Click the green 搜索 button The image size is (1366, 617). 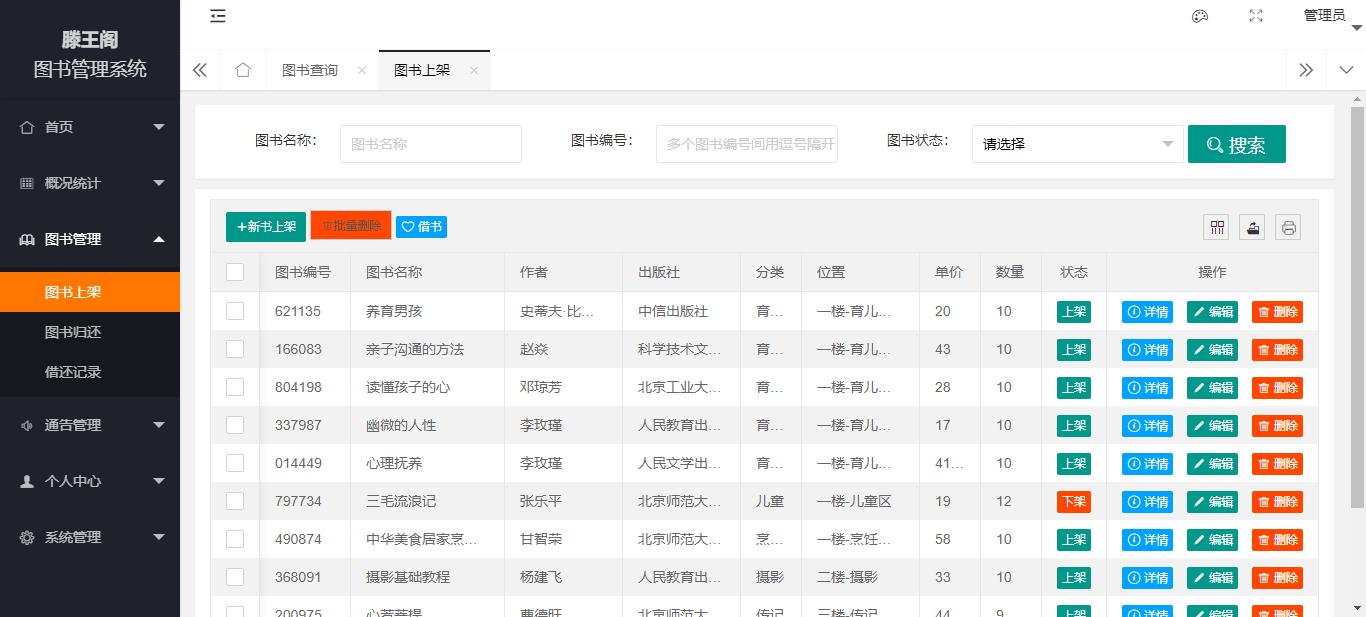[1236, 144]
